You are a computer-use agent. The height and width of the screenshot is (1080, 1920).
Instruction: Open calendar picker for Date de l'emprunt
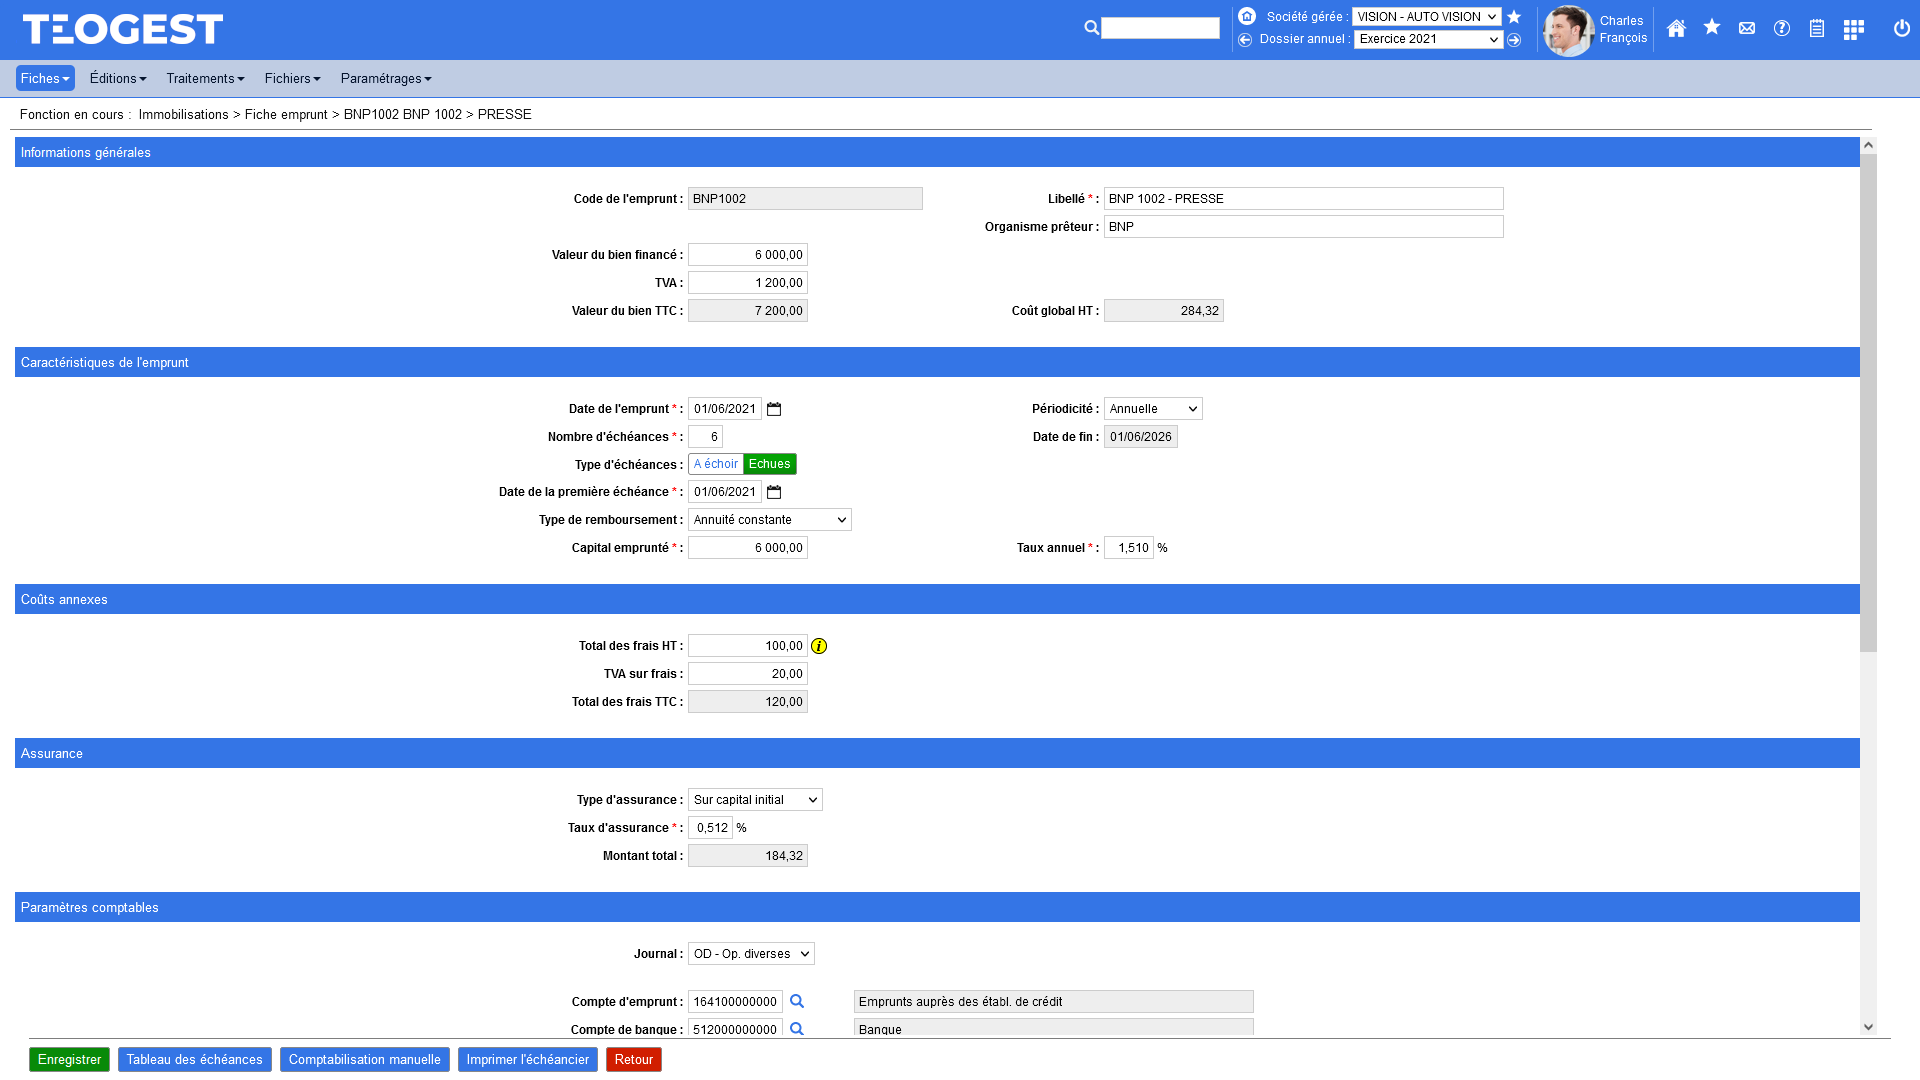(x=774, y=409)
